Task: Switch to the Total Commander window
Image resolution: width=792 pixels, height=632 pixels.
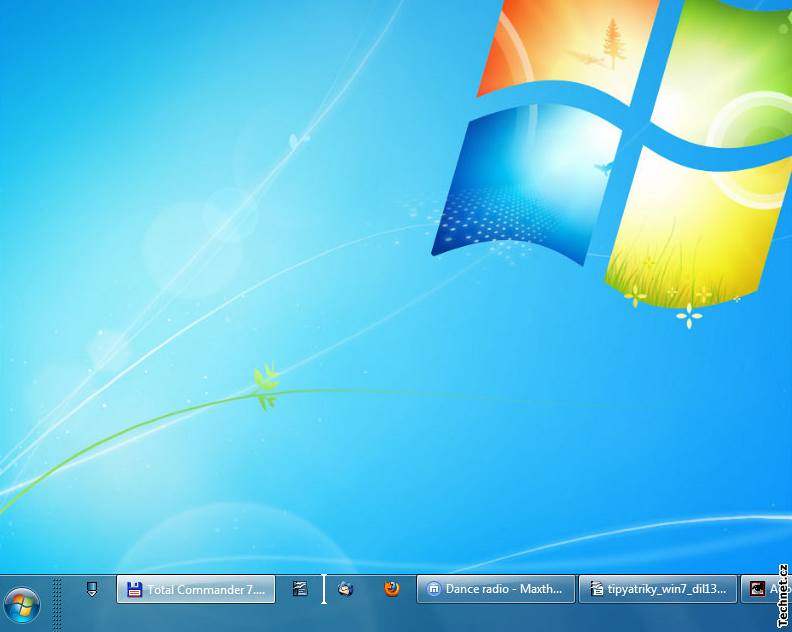Action: [205, 590]
